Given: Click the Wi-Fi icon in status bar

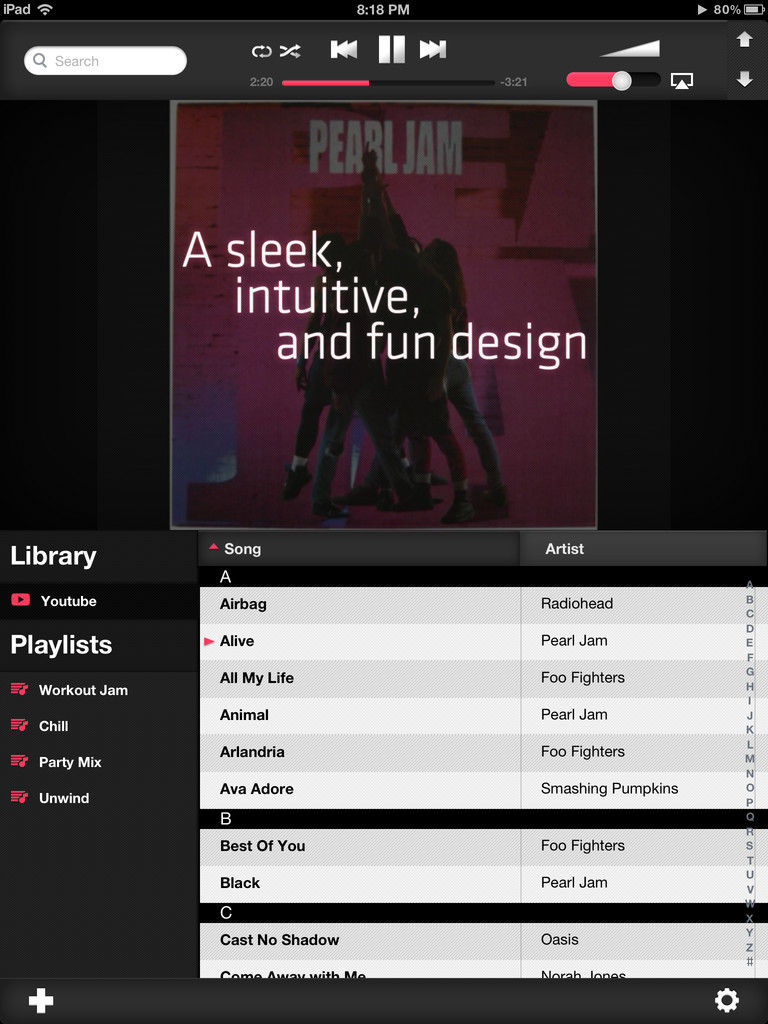Looking at the screenshot, I should (45, 9).
